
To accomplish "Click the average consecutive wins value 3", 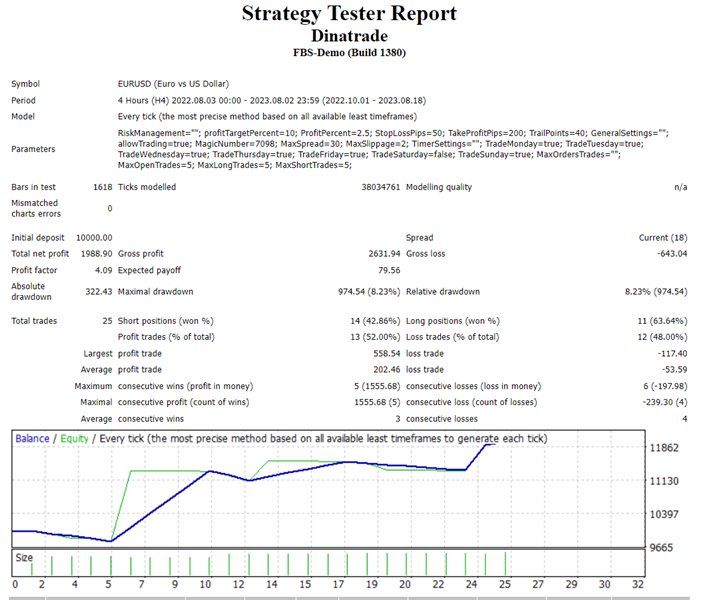I will (397, 419).
